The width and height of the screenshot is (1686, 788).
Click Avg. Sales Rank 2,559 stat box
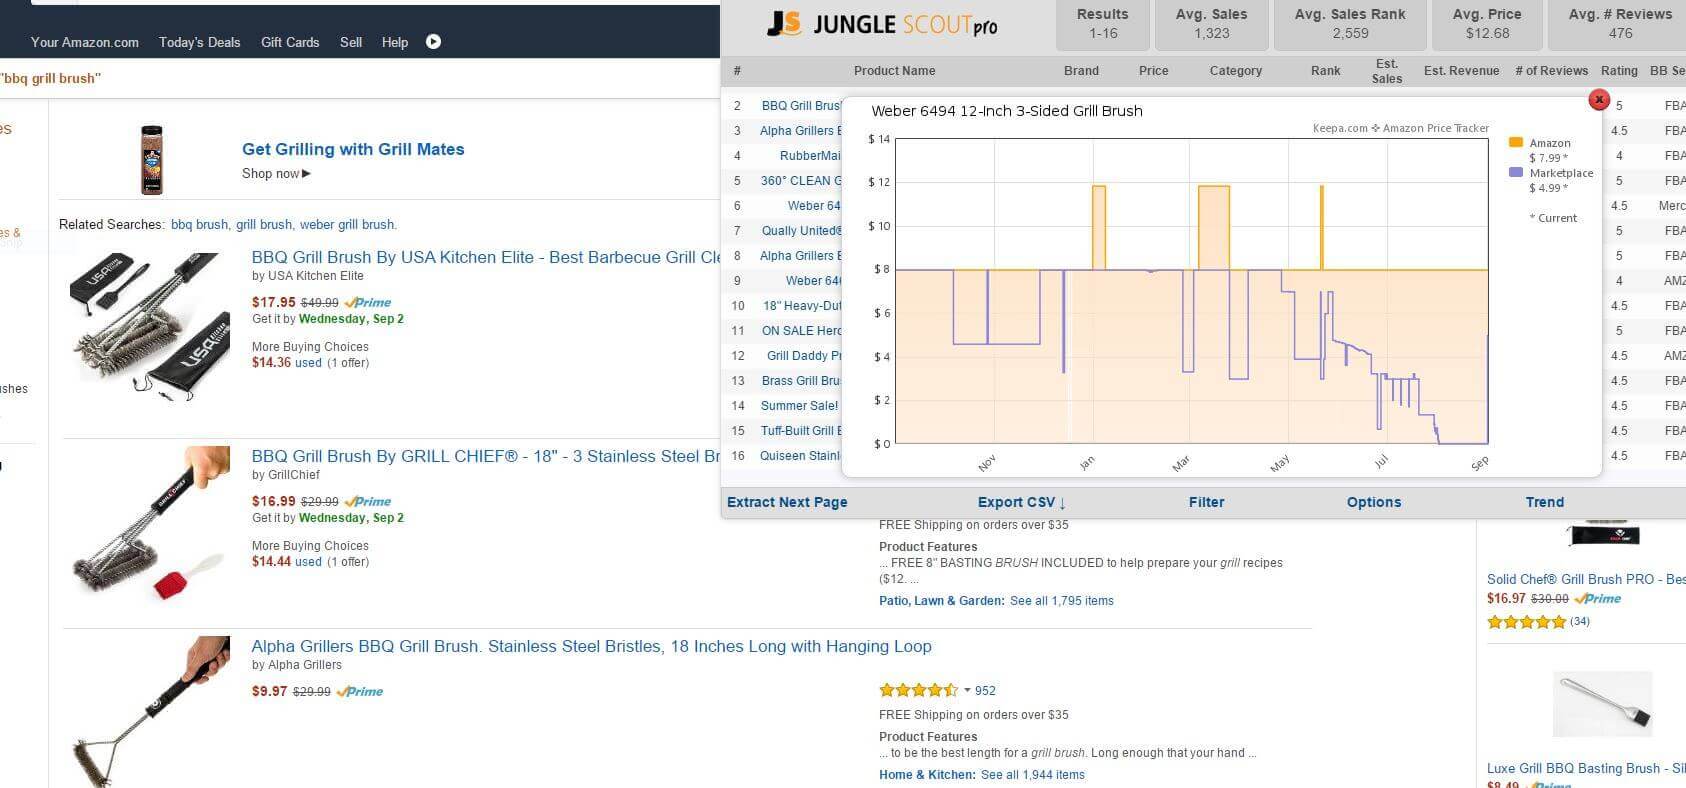pos(1350,24)
